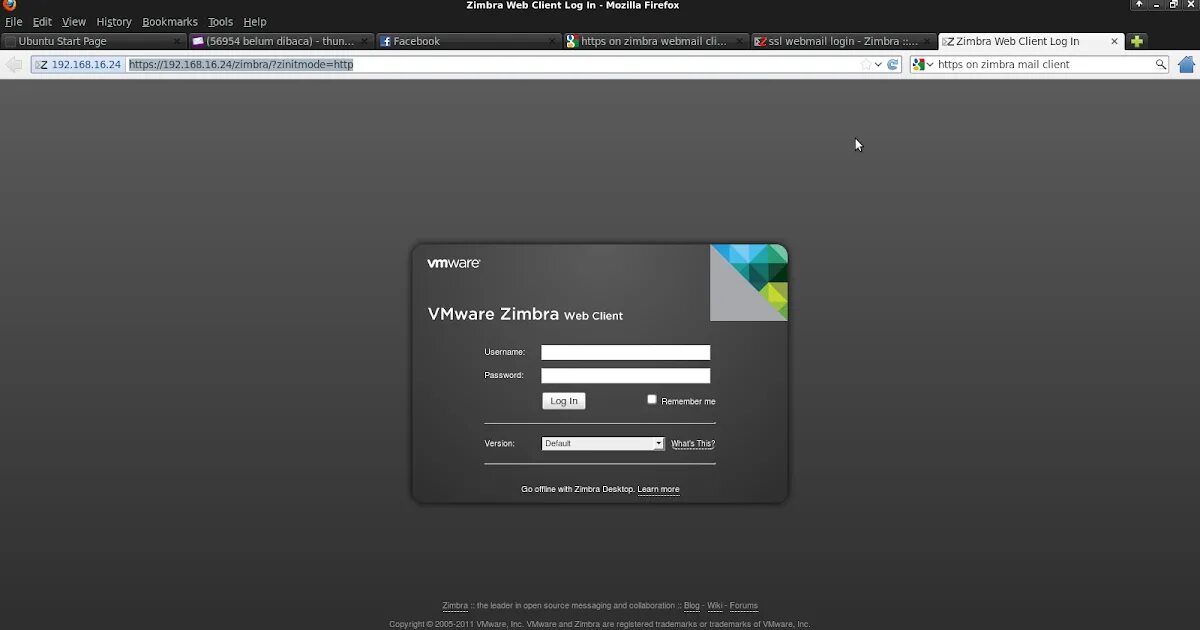
Task: Open the Tools menu
Action: [x=220, y=21]
